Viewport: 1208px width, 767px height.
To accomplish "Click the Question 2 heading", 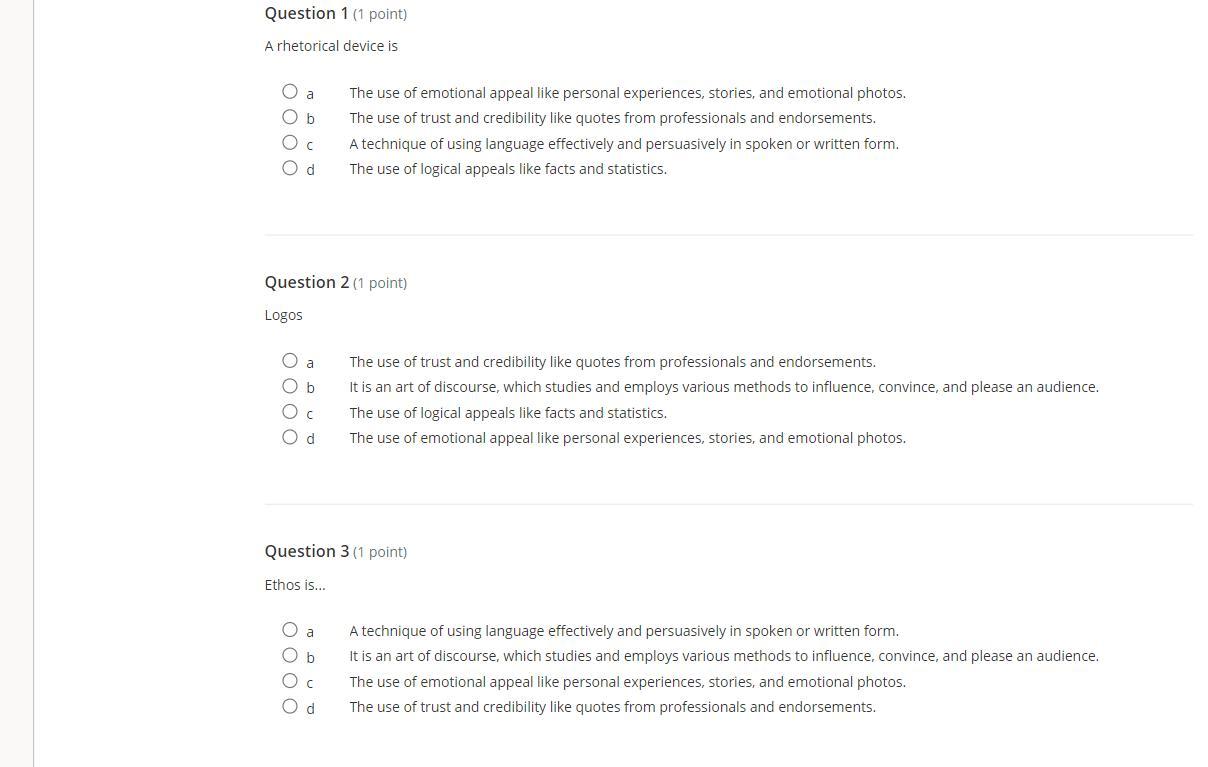I will (306, 282).
